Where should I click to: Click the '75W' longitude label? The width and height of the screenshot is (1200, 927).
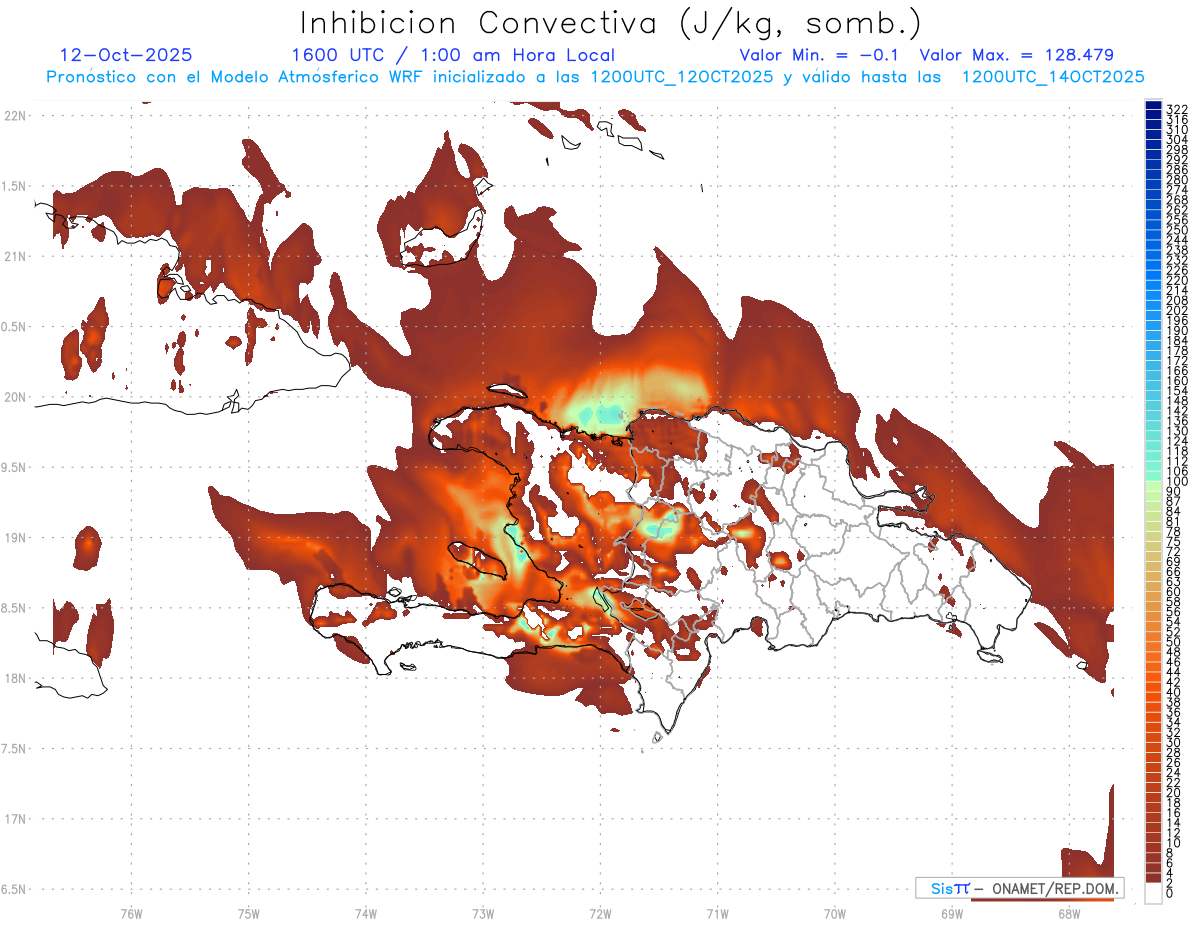[x=249, y=913]
